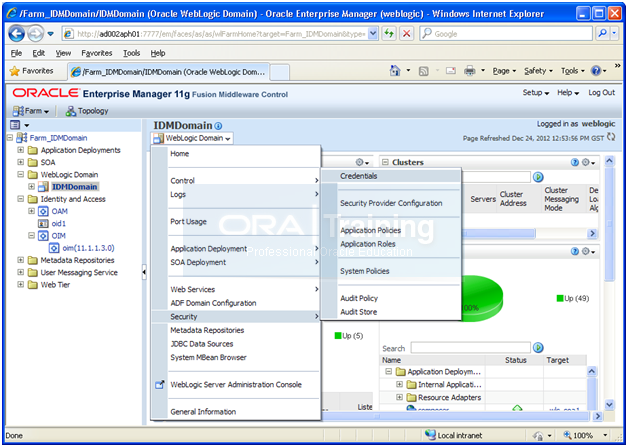Image resolution: width=628 pixels, height=447 pixels.
Task: Open the Safety command bar menu
Action: pos(538,71)
